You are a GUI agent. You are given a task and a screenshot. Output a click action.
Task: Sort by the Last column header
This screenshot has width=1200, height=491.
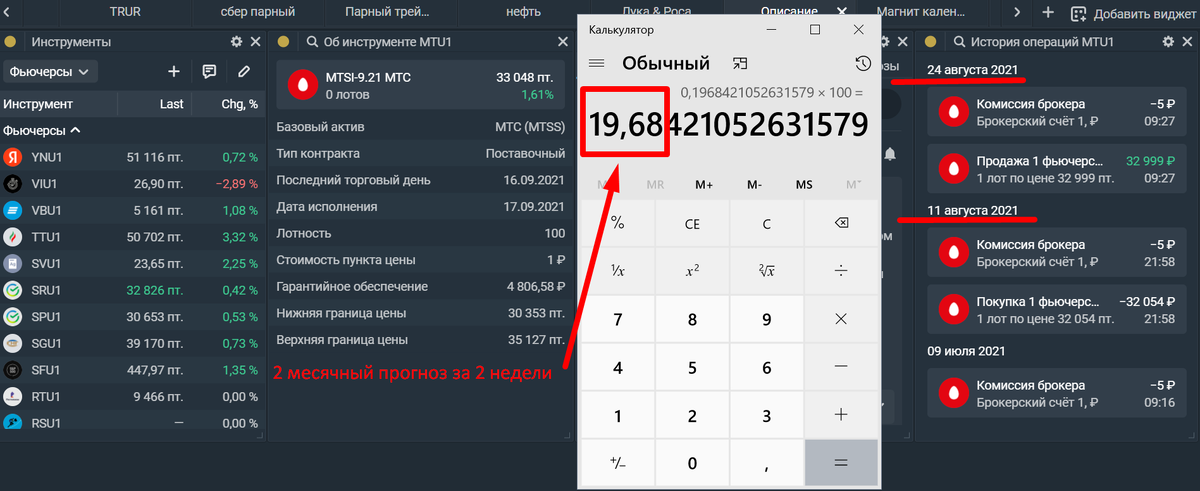[171, 104]
